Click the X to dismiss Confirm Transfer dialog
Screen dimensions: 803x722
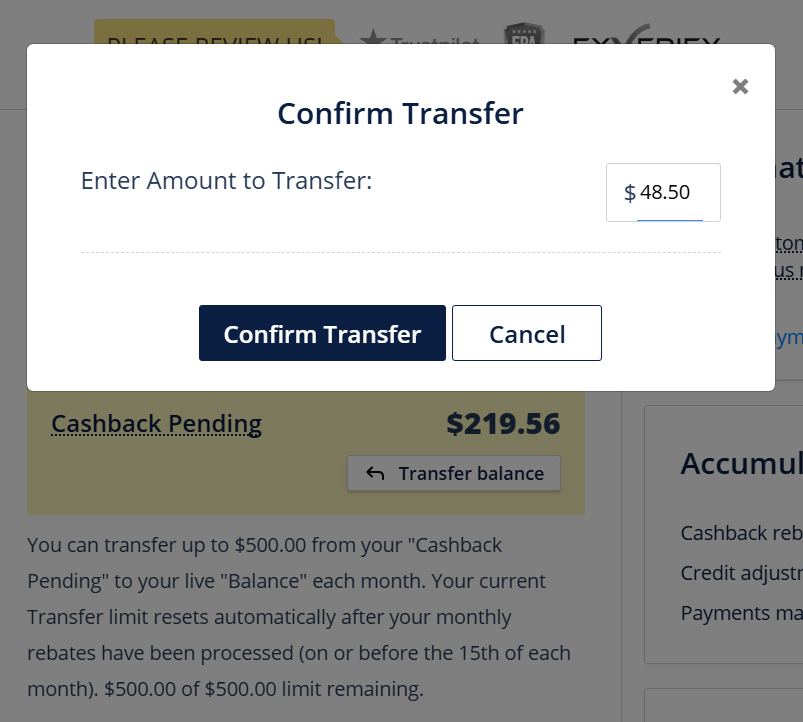pos(740,86)
